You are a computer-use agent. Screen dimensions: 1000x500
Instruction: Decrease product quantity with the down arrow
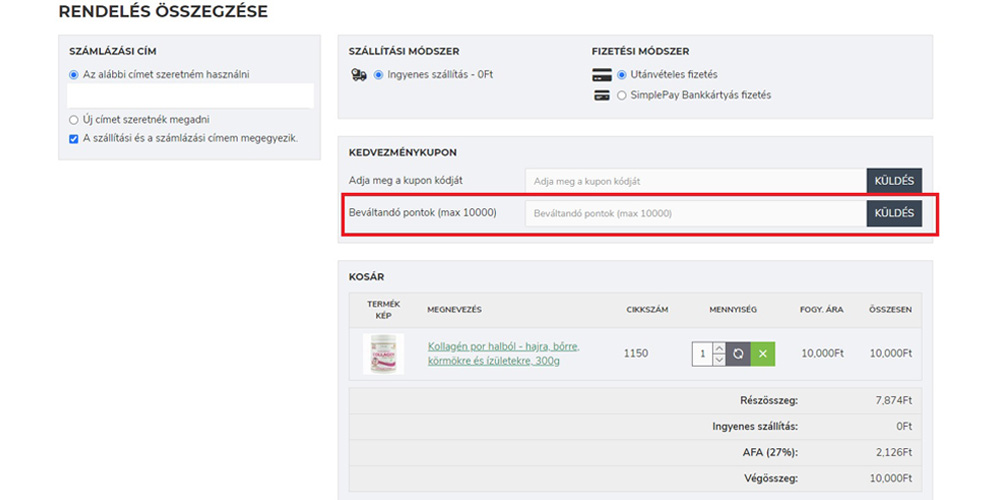(719, 360)
